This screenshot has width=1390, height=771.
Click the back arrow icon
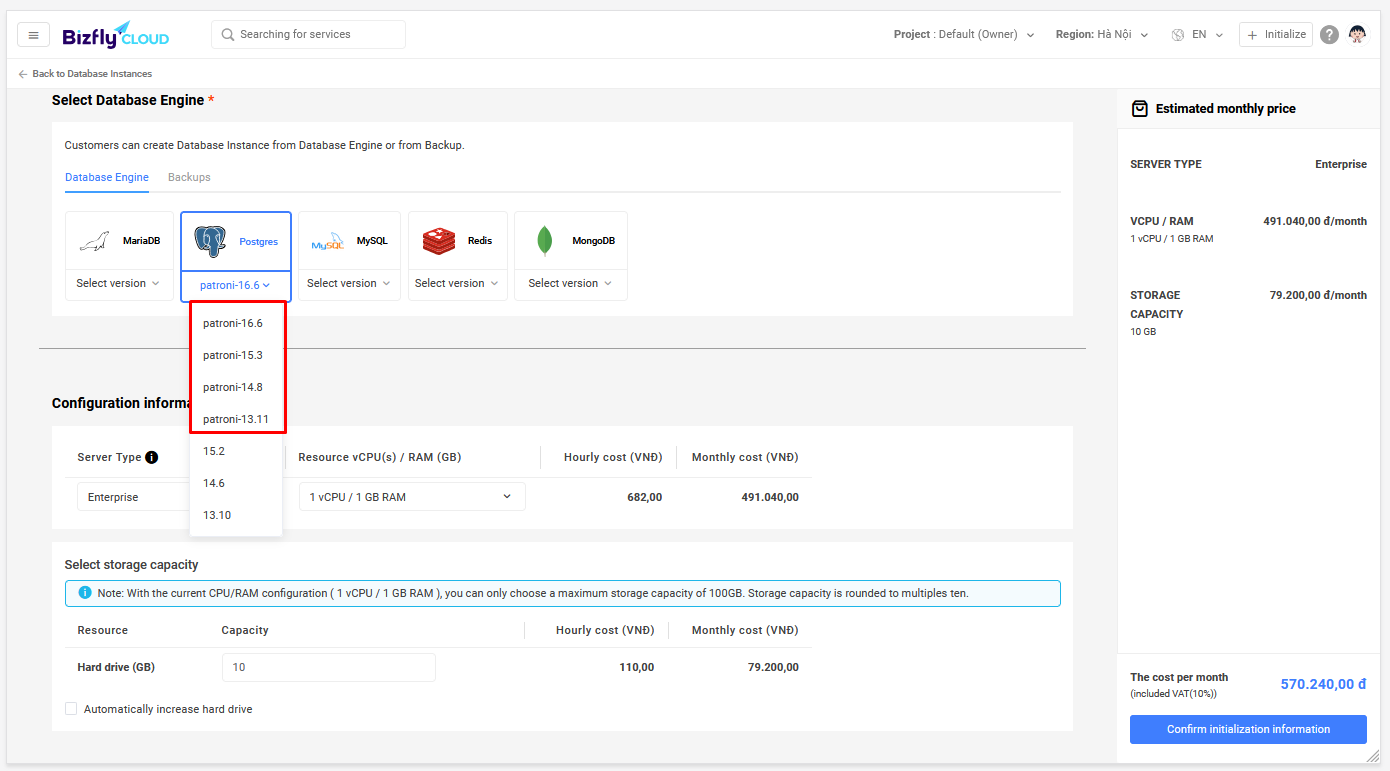coord(23,74)
